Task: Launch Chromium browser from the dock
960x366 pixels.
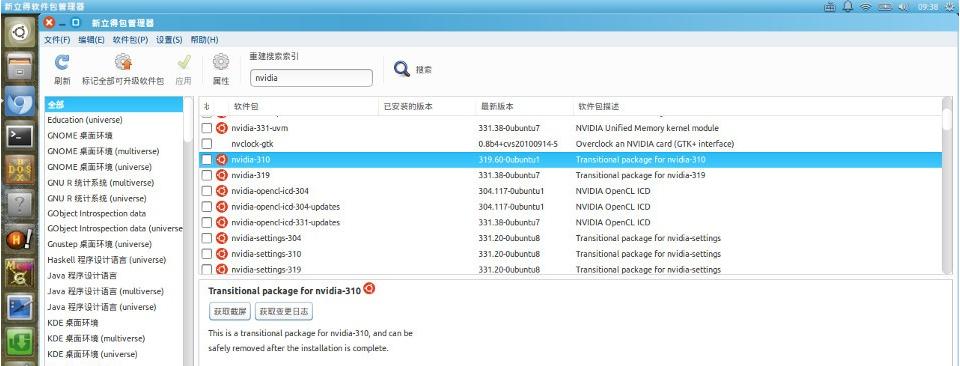Action: pyautogui.click(x=20, y=102)
